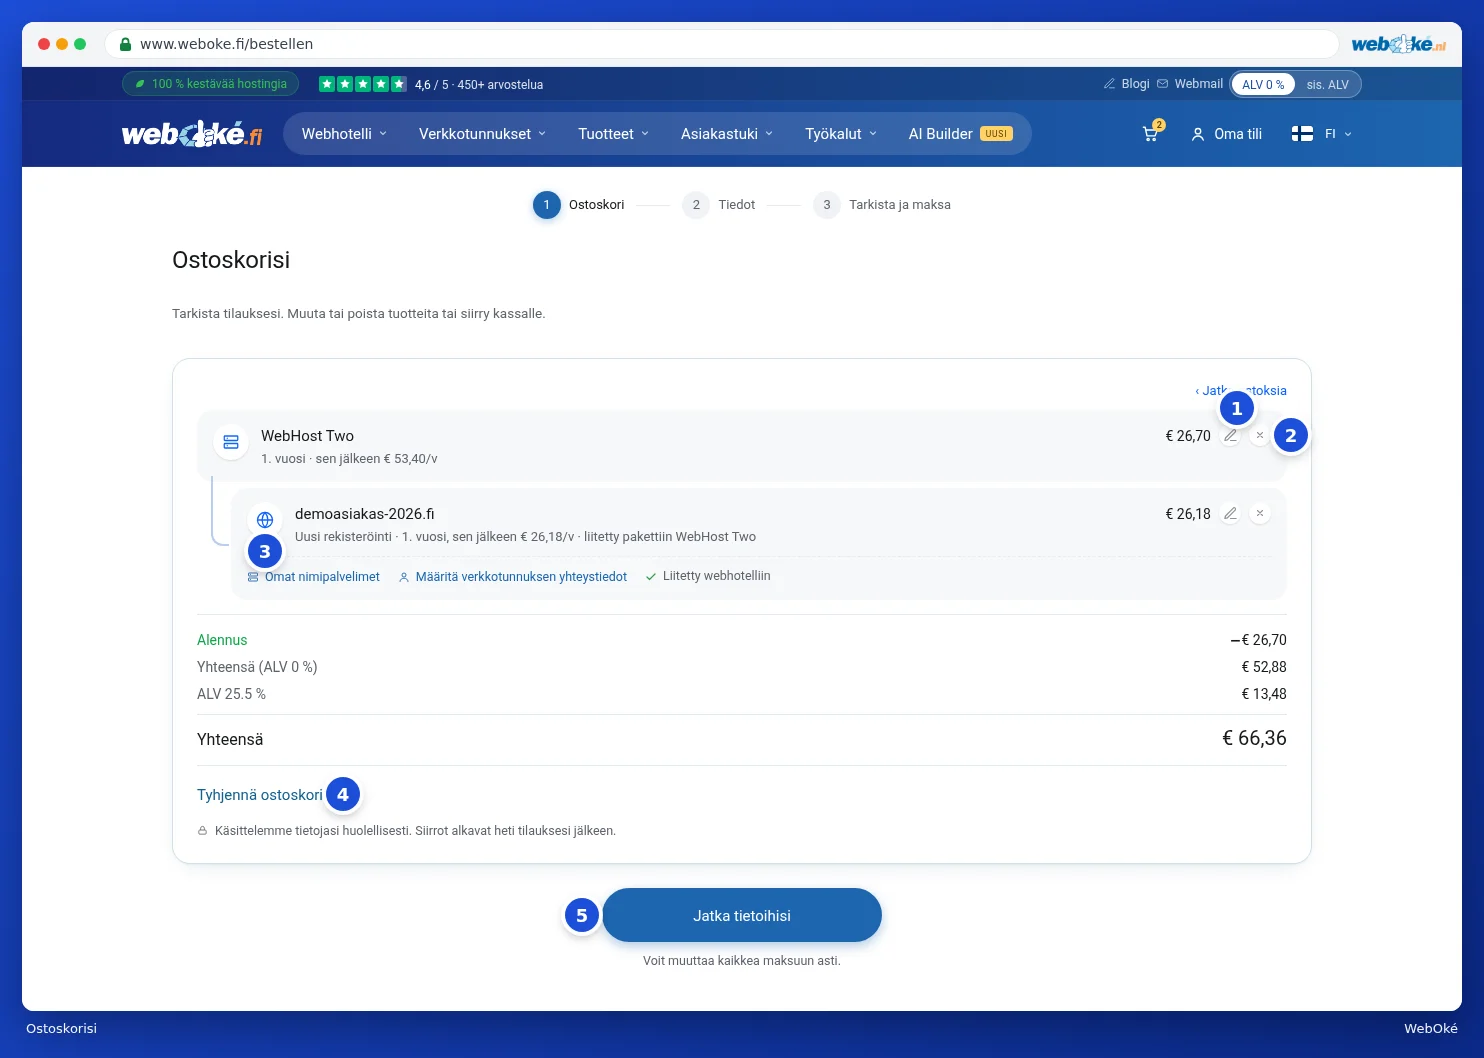Viewport: 1484px width, 1058px height.
Task: Remove demoasiakas-2026.fi from the cart
Action: coord(1260,514)
